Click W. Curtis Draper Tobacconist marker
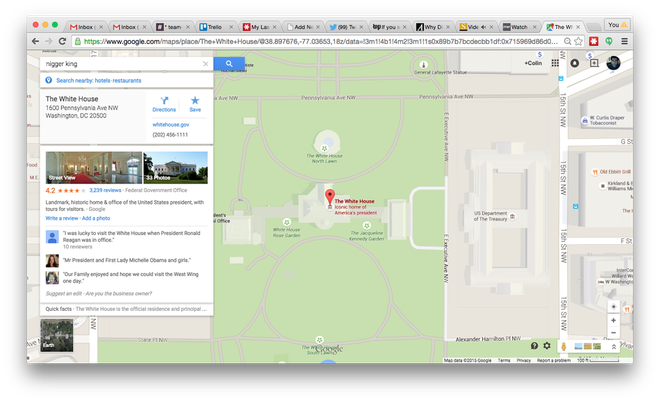The image size is (660, 402). [x=585, y=120]
